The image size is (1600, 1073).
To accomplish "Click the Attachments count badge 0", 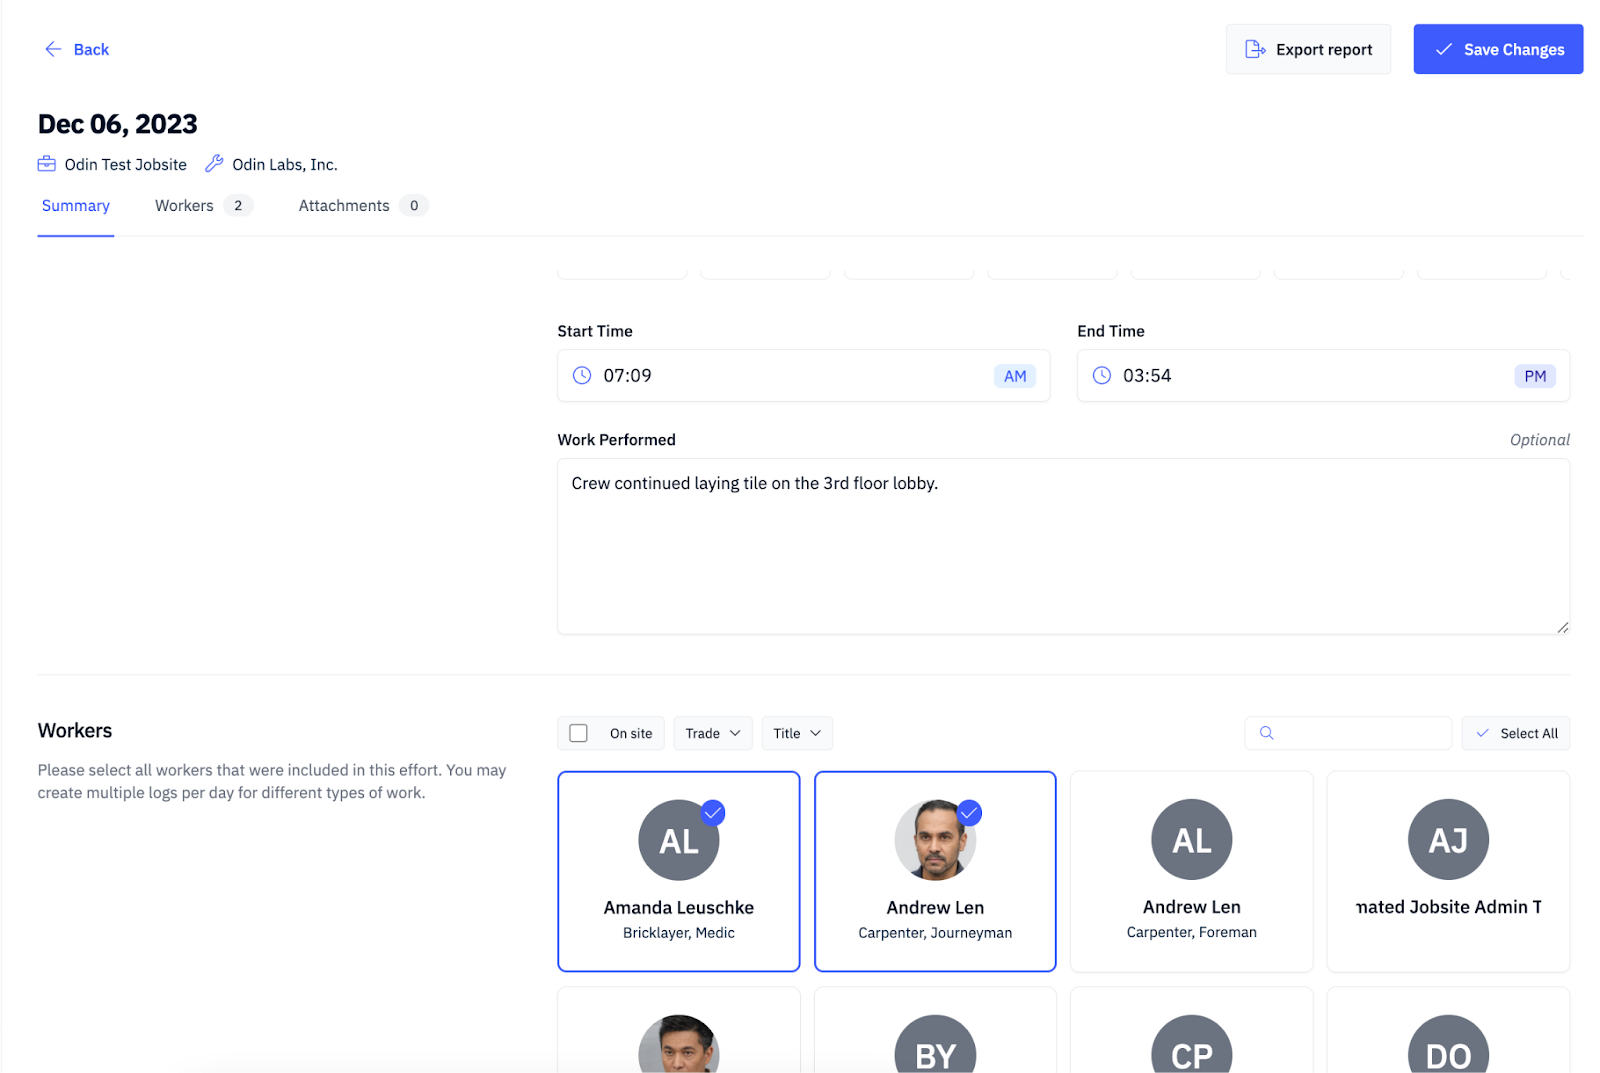I will pos(414,206).
